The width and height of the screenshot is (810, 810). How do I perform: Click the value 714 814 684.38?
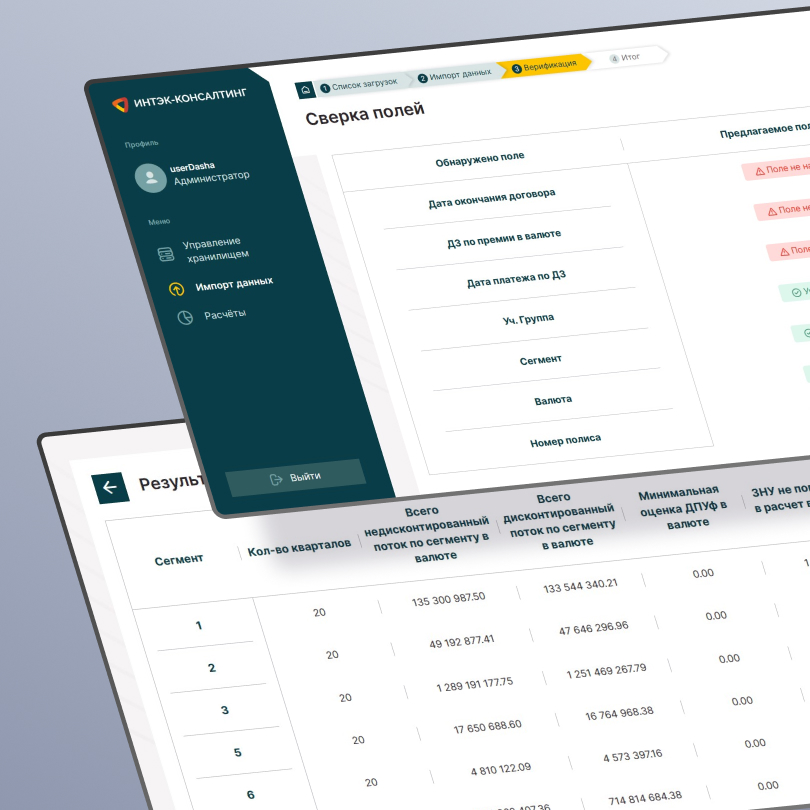[645, 799]
